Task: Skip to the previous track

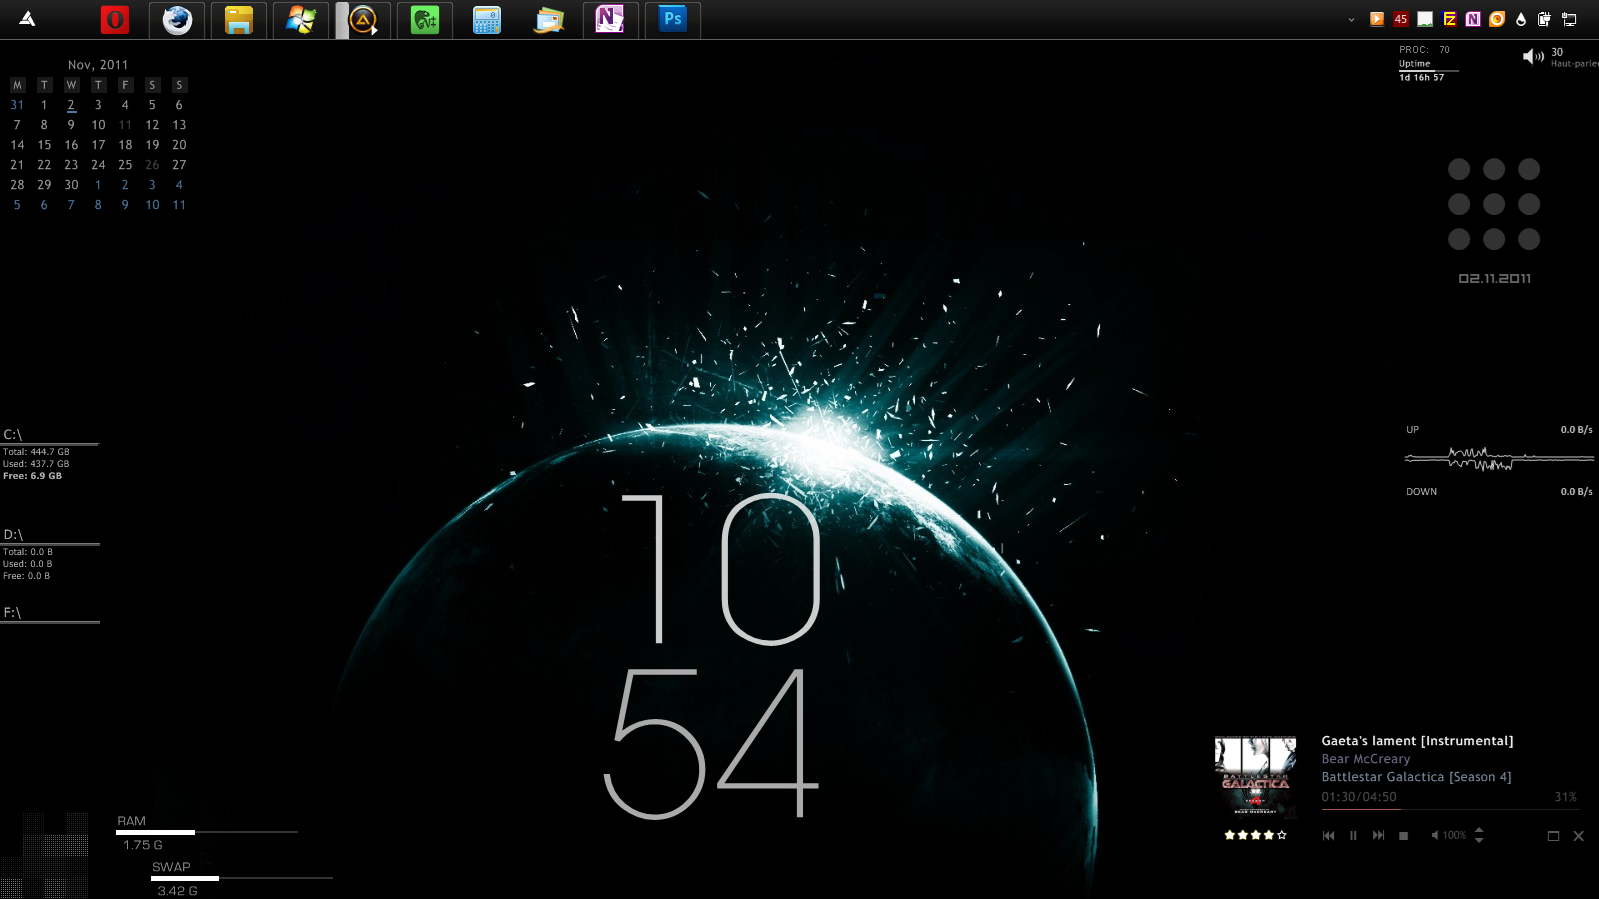Action: pyautogui.click(x=1328, y=836)
